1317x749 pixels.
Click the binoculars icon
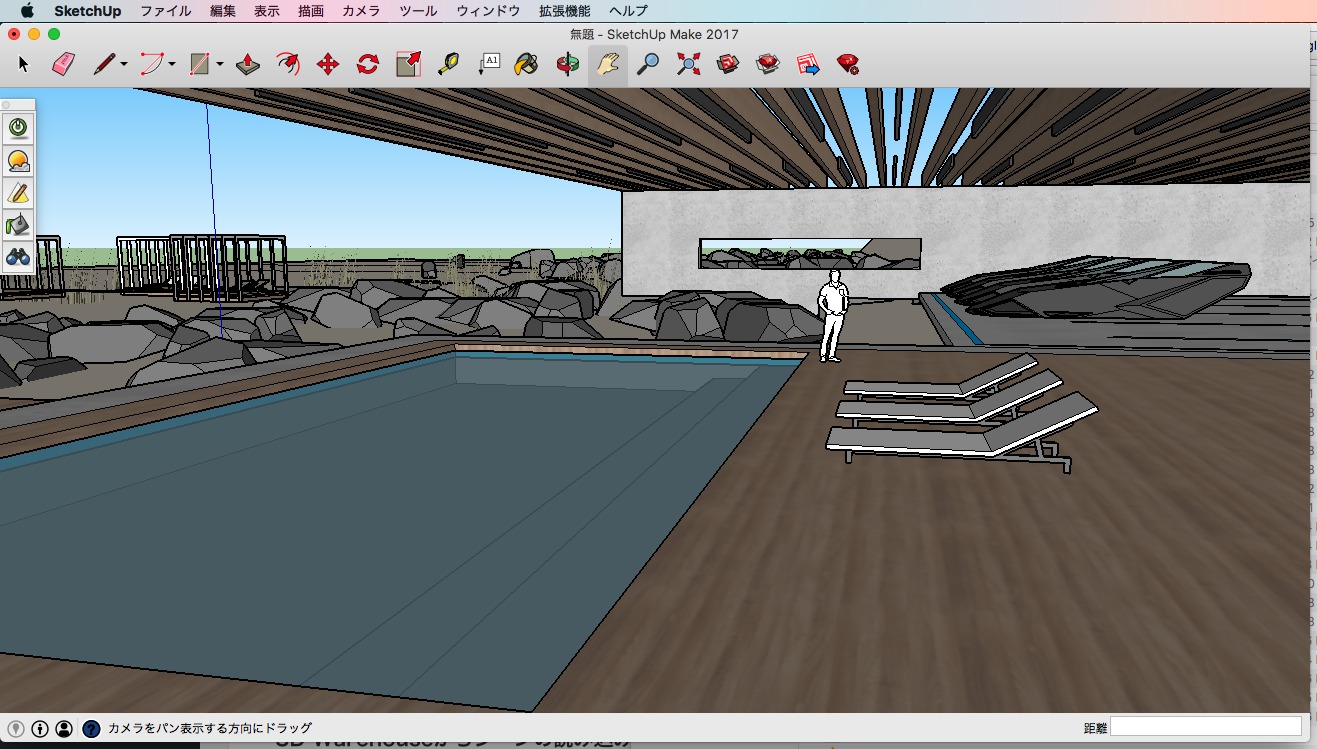18,256
